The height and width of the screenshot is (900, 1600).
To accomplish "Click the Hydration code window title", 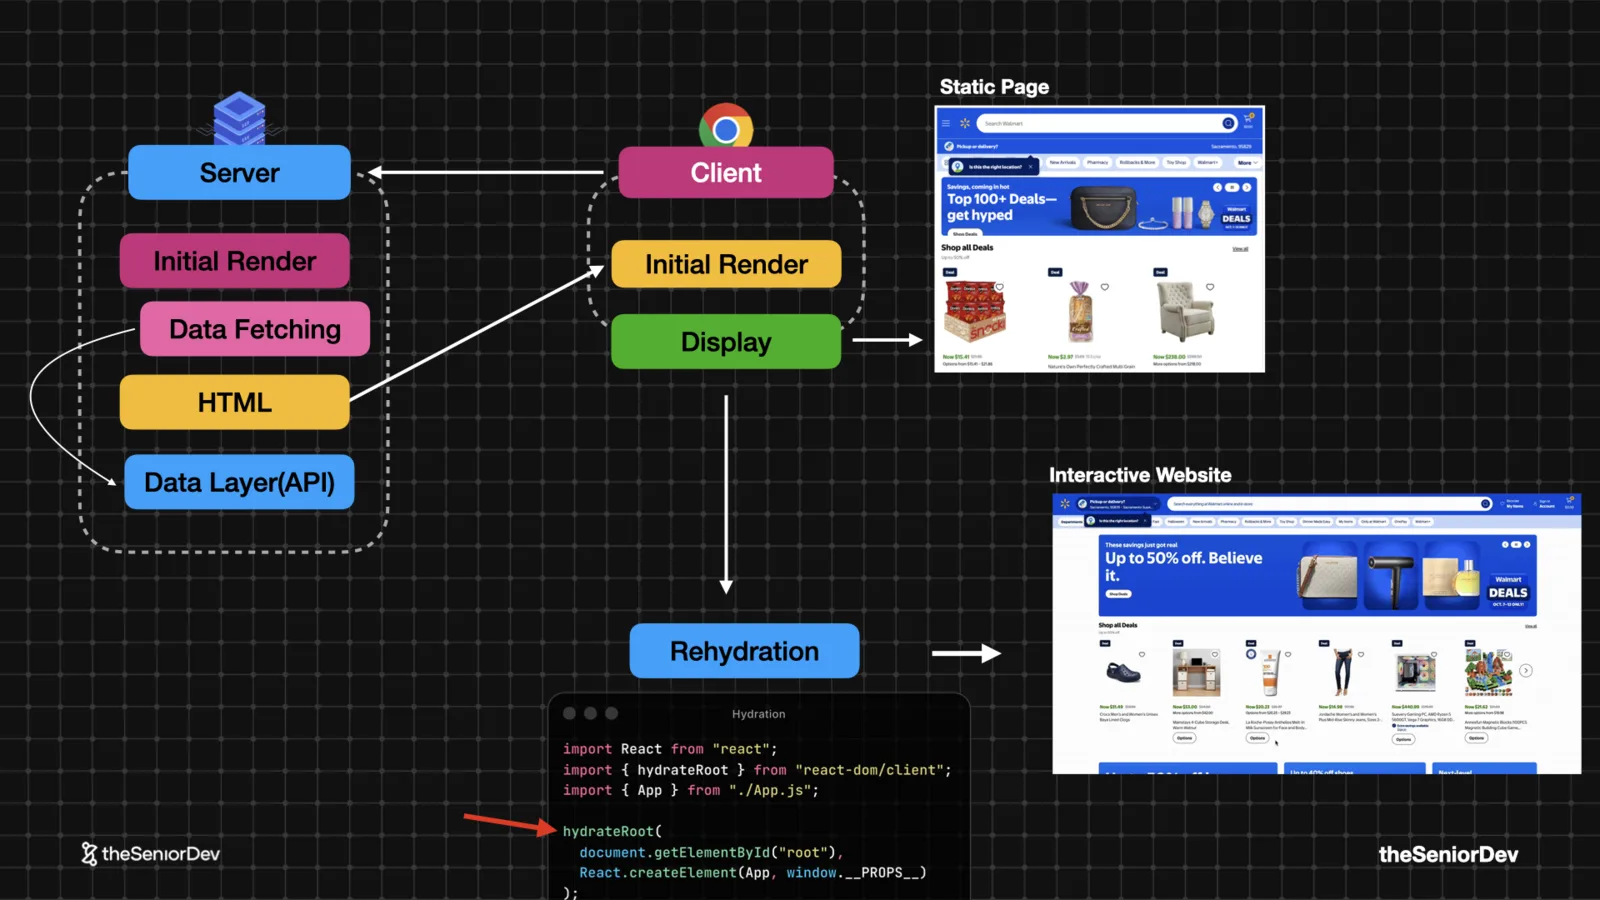I will tap(758, 714).
